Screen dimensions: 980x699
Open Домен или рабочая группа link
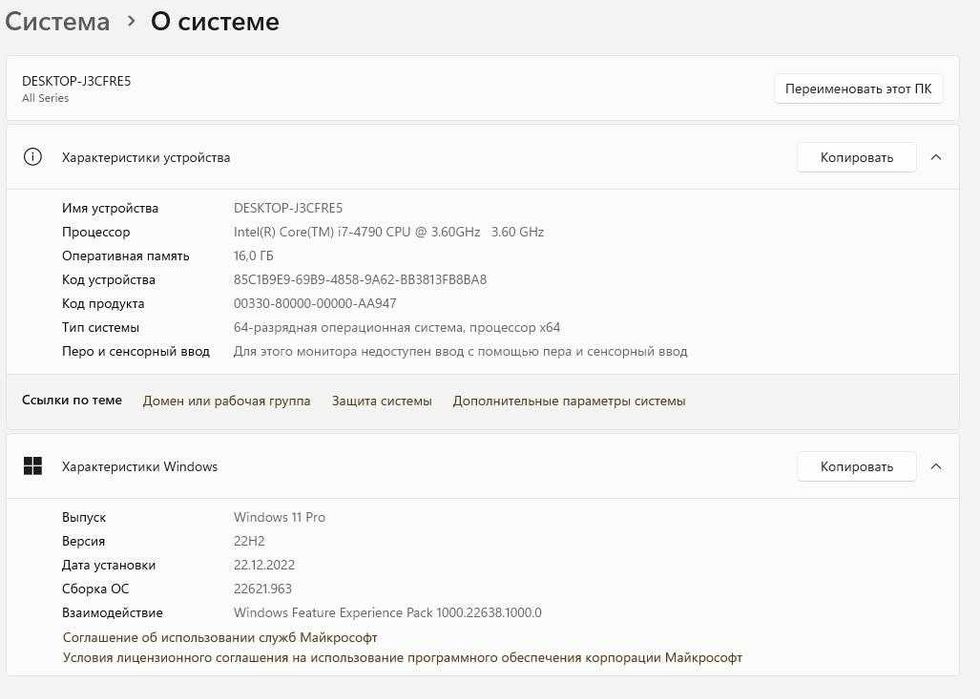(x=226, y=401)
